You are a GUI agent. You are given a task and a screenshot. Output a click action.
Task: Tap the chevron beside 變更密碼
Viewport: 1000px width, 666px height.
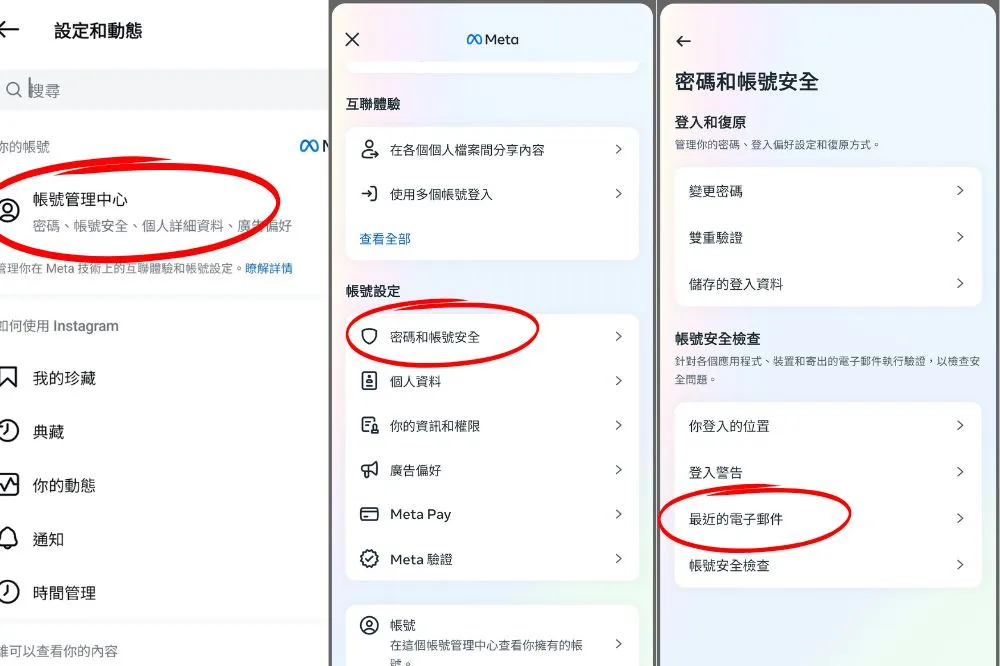point(960,191)
